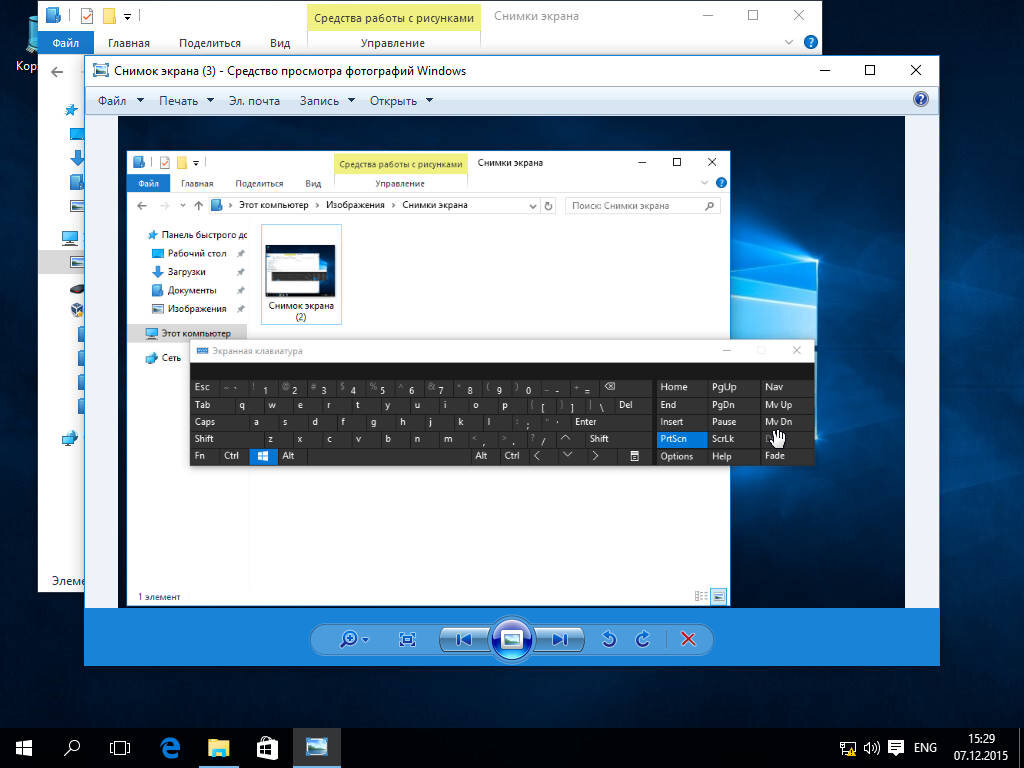Select Средства работы с рисунками contextual tab
Screen dimensions: 1024x768
(394, 18)
